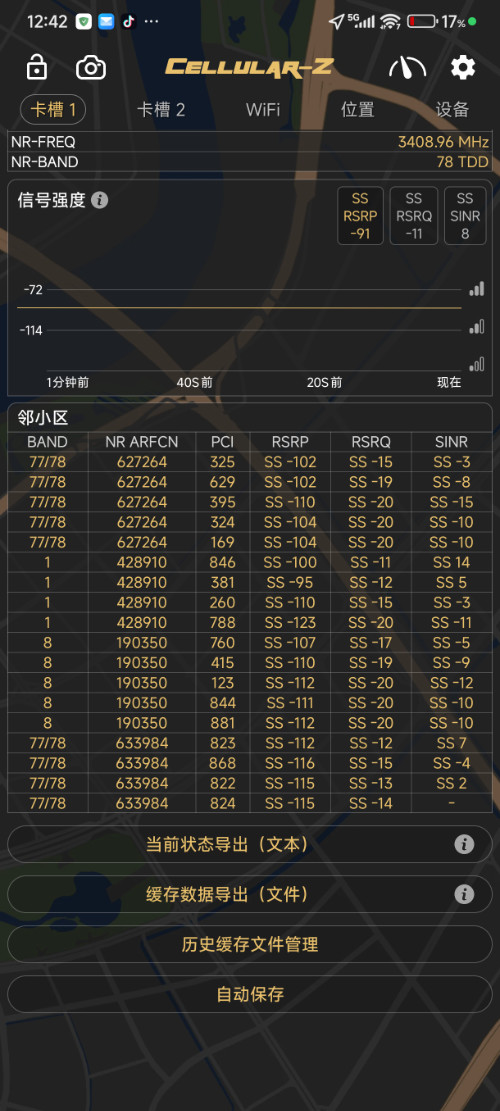Tap info icon next to 信号强度
500x1111 pixels.
(x=100, y=201)
